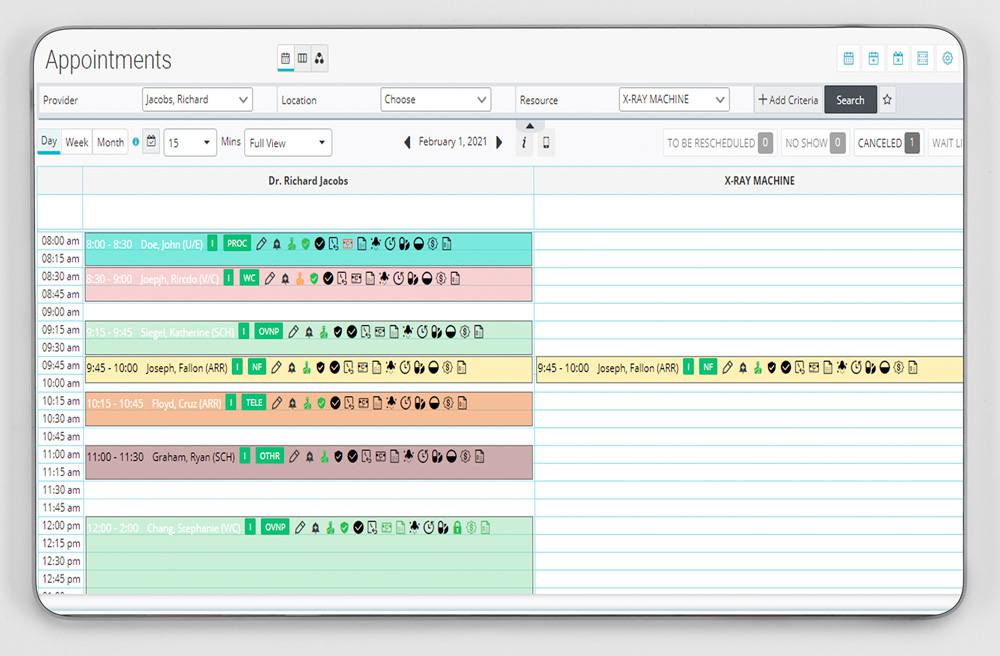
Task: Edit the Doe, John appointment with pencil icon
Action: click(261, 244)
